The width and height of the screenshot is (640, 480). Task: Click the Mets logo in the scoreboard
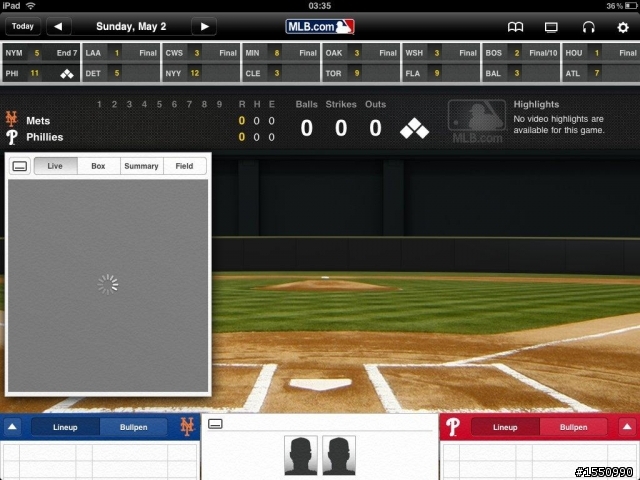coord(11,119)
